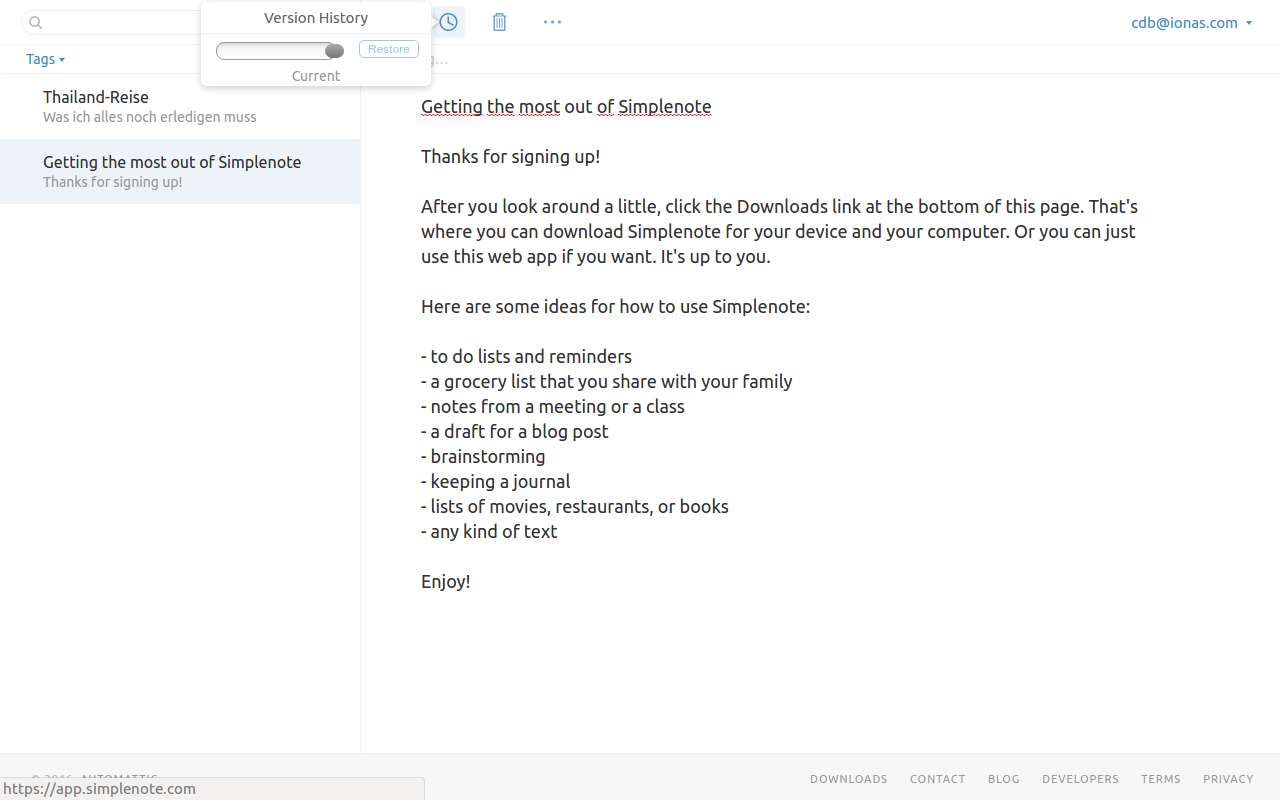Viewport: 1280px width, 800px height.
Task: Select the Thailand-Reise note
Action: pyautogui.click(x=180, y=106)
